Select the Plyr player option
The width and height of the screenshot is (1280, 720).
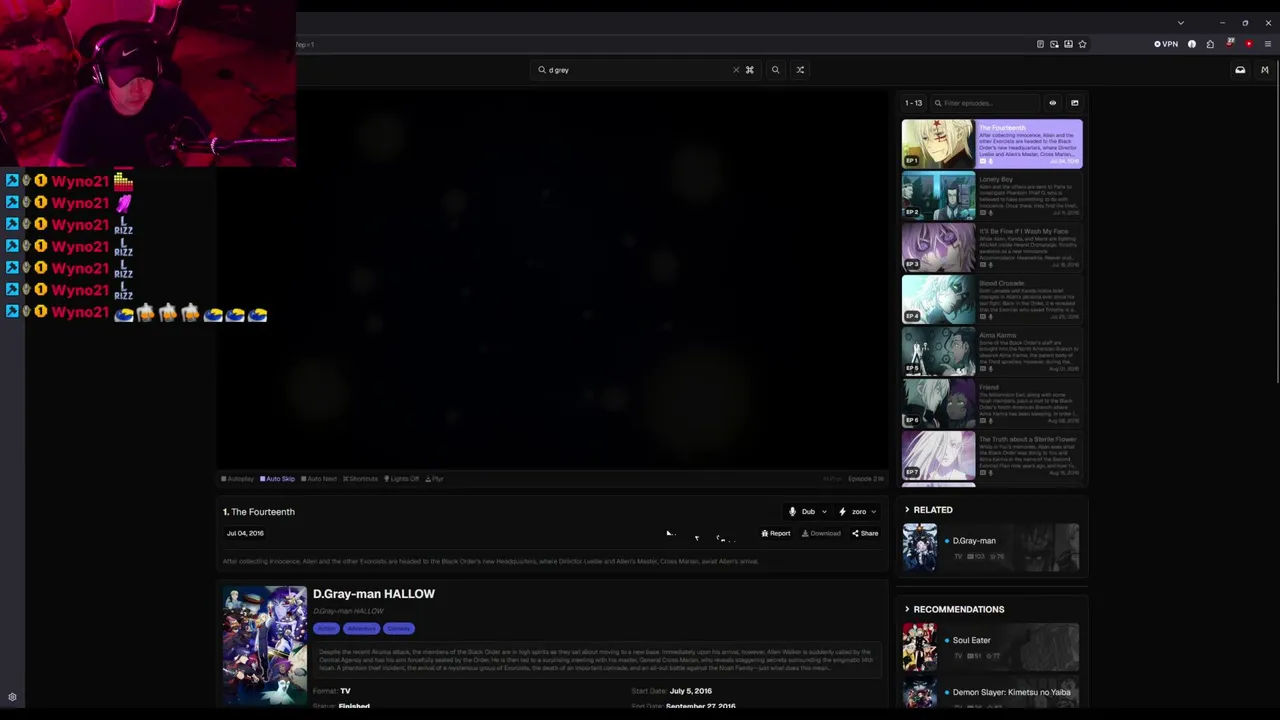tap(434, 479)
